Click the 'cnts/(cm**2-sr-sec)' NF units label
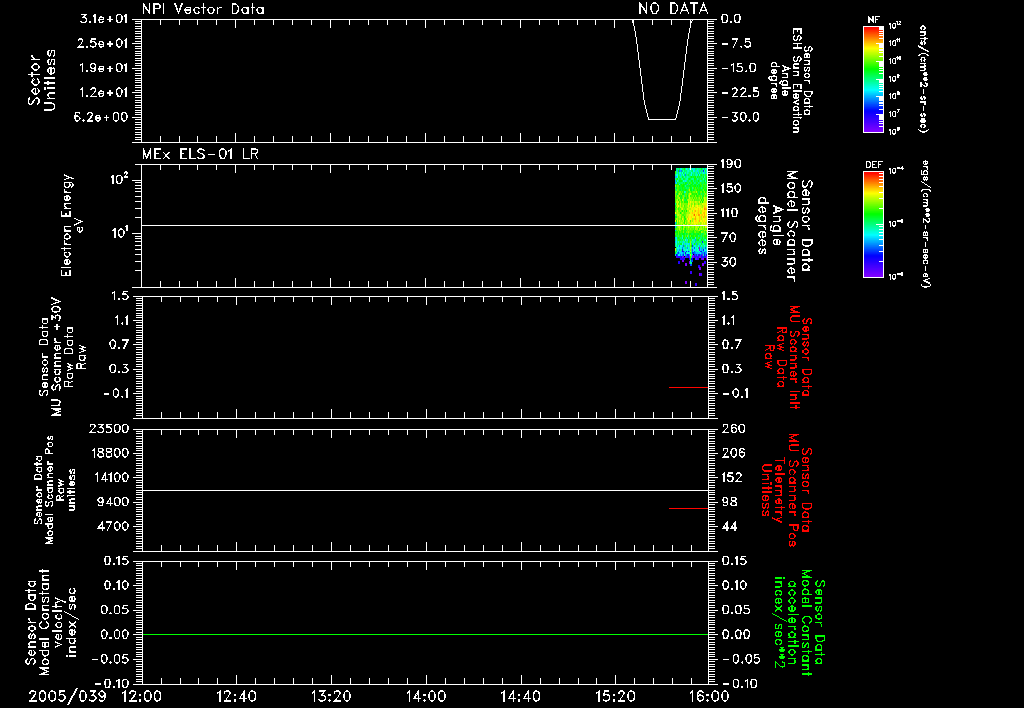Viewport: 1024px width, 708px height. 923,79
